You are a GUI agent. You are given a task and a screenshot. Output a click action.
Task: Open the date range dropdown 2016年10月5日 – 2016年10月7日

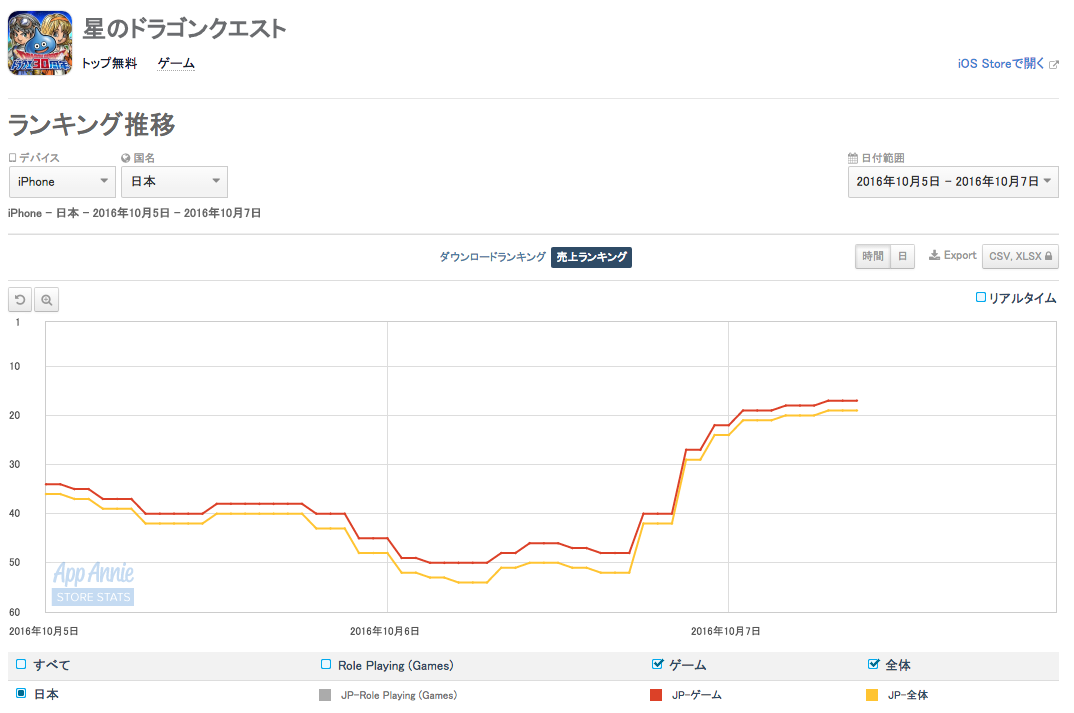point(953,182)
